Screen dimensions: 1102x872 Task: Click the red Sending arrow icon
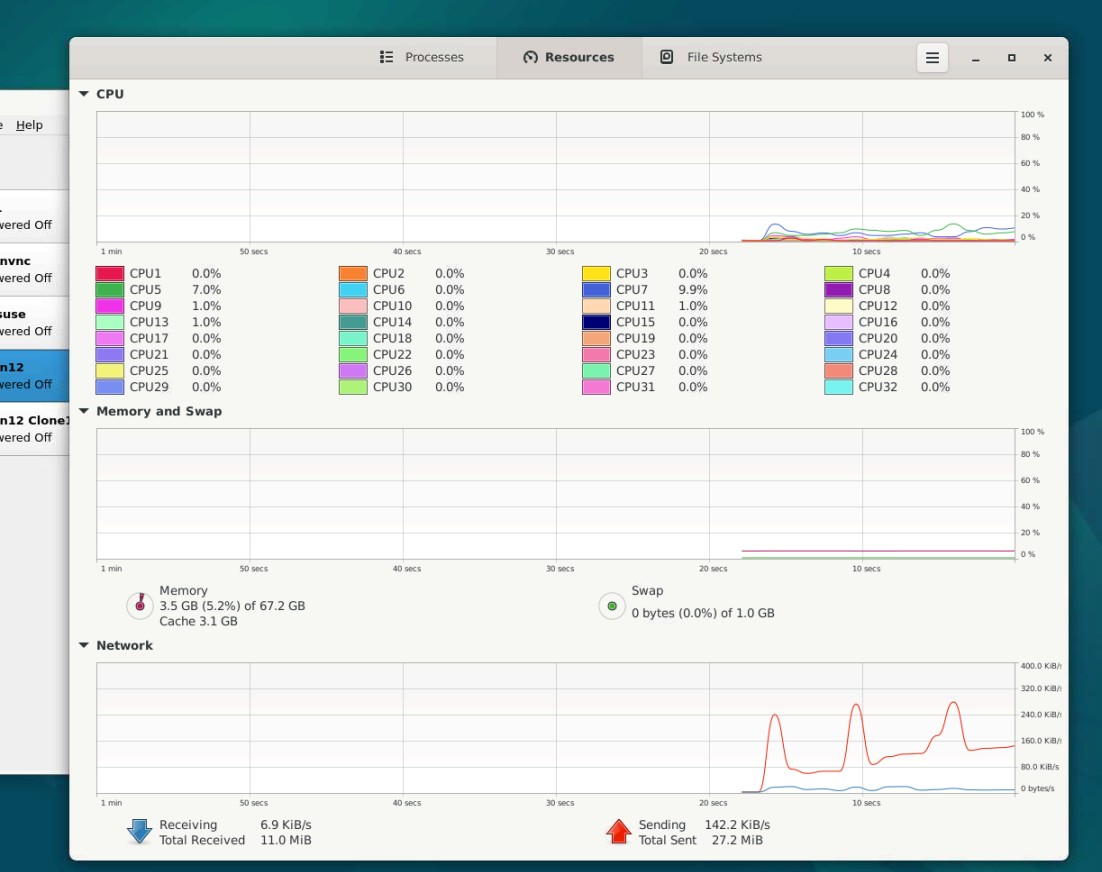point(619,832)
